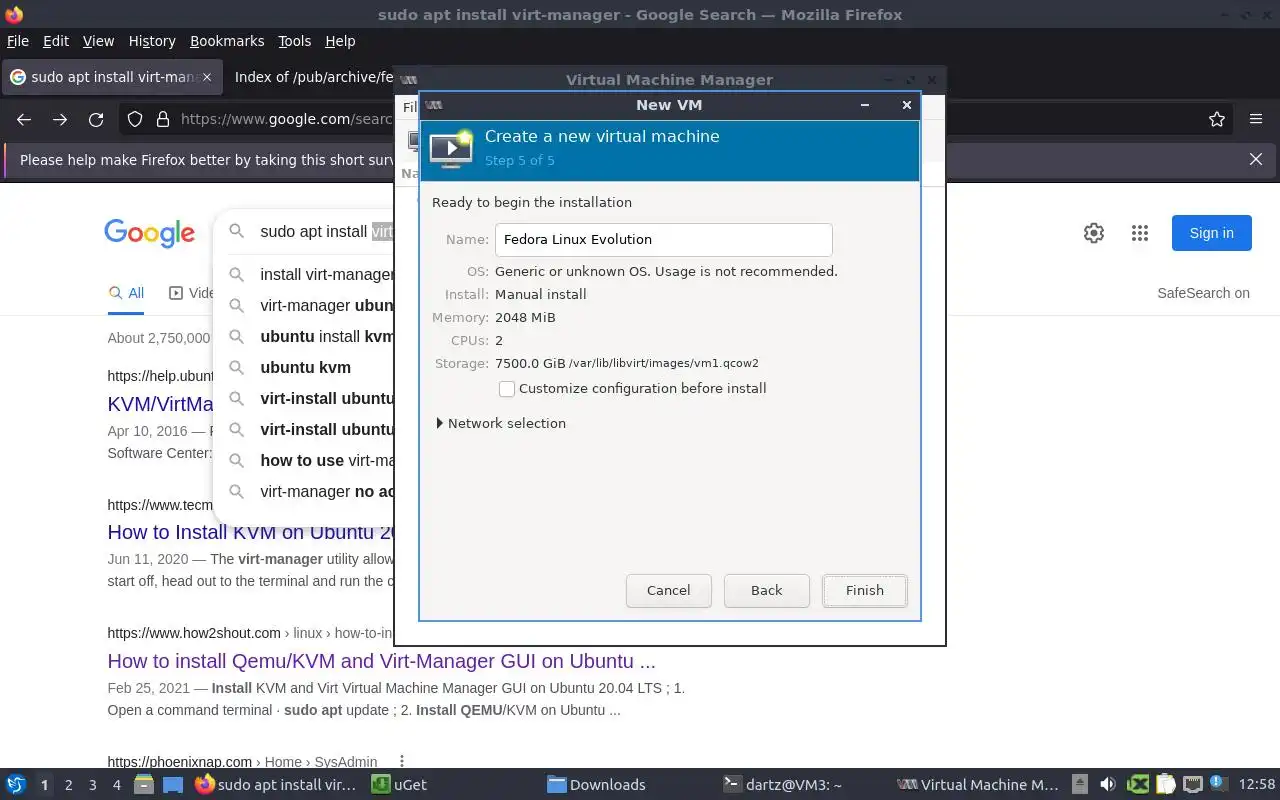Bookmark page with star icon
This screenshot has height=800, width=1280.
tap(1217, 119)
